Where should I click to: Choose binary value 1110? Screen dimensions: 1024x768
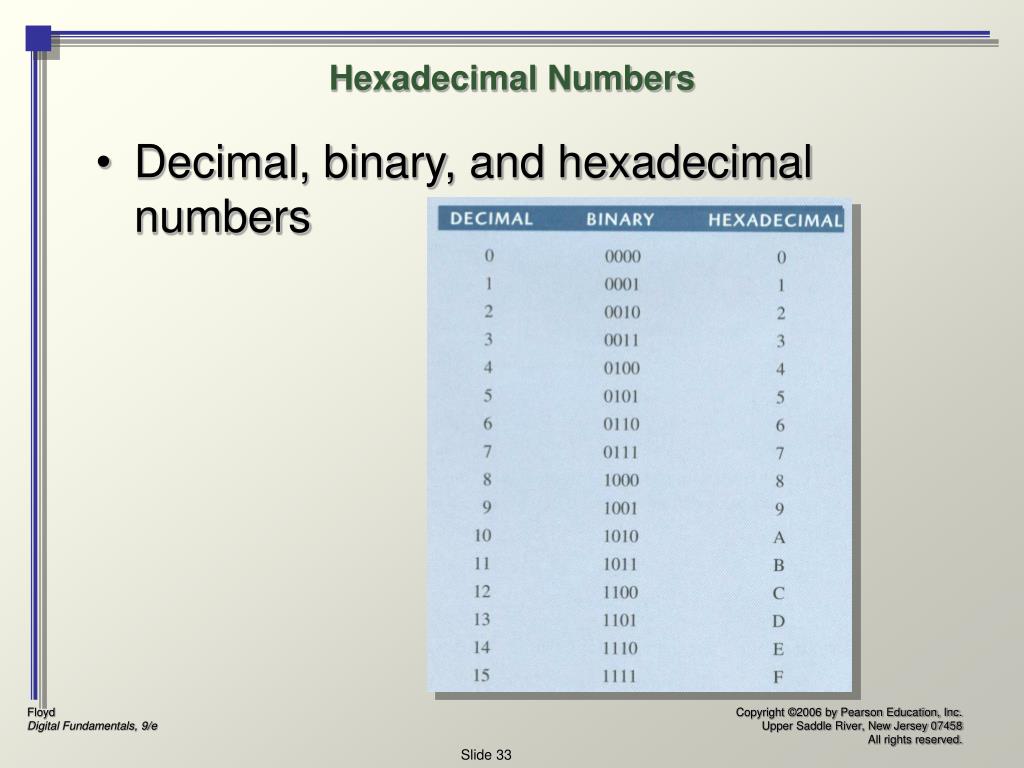[x=619, y=649]
